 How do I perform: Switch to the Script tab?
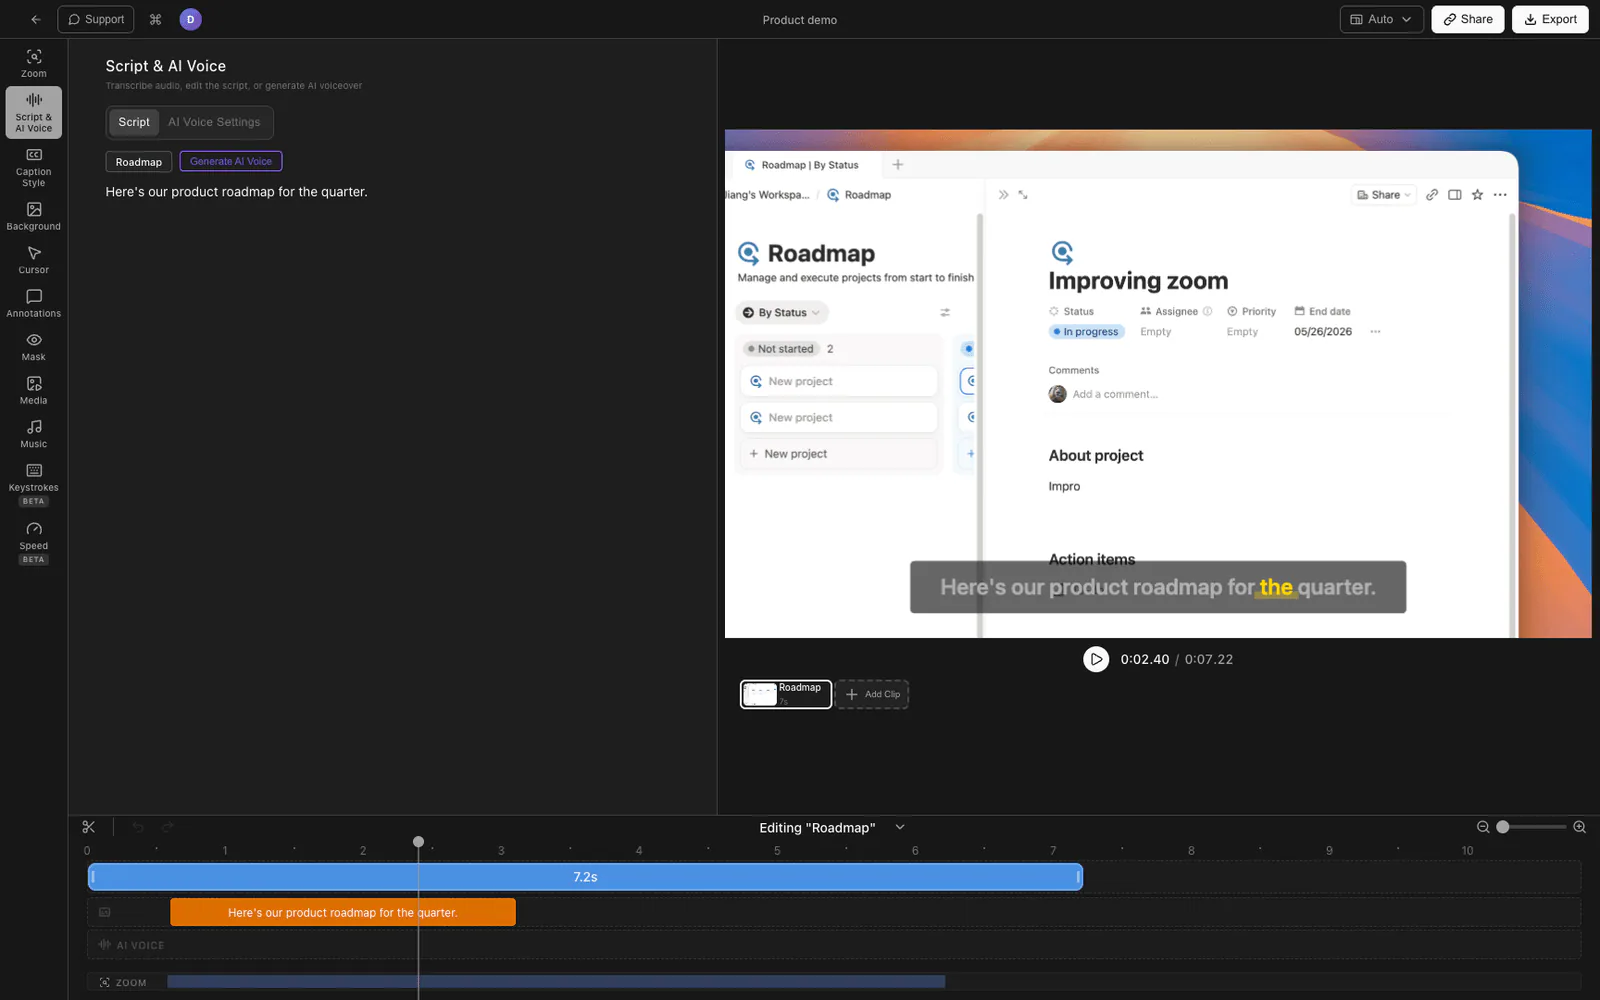[134, 122]
